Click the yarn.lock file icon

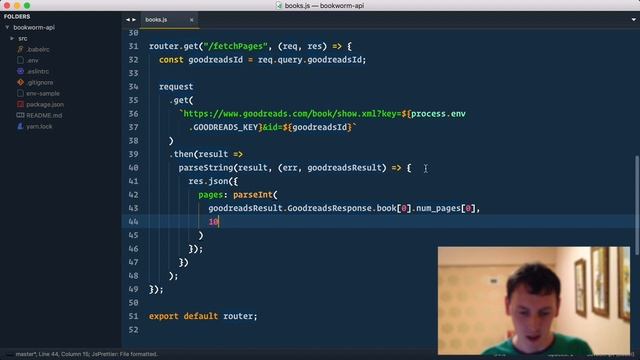20,126
